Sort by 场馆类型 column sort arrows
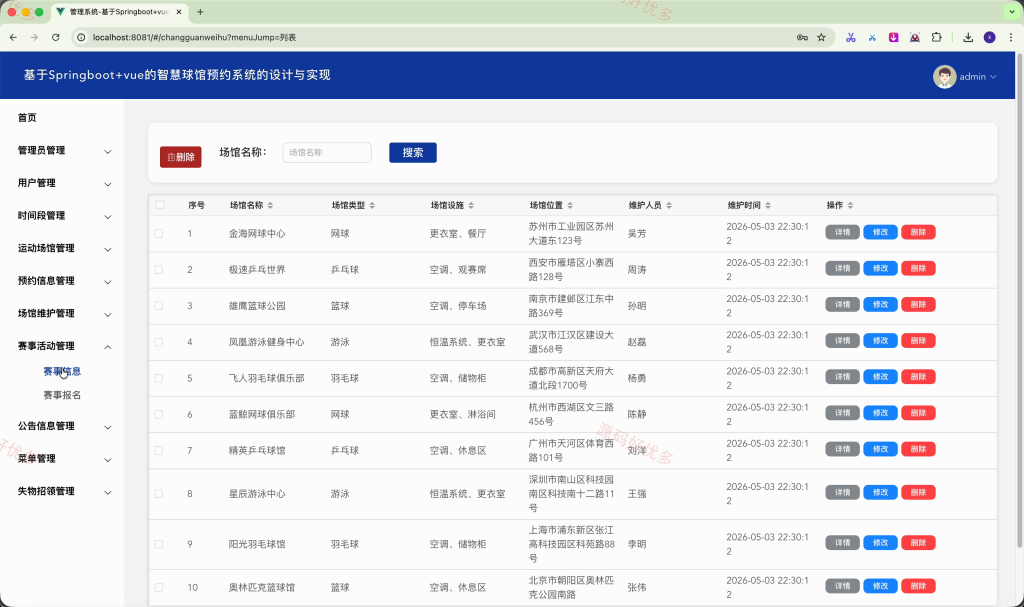Viewport: 1024px width, 607px height. tap(372, 205)
